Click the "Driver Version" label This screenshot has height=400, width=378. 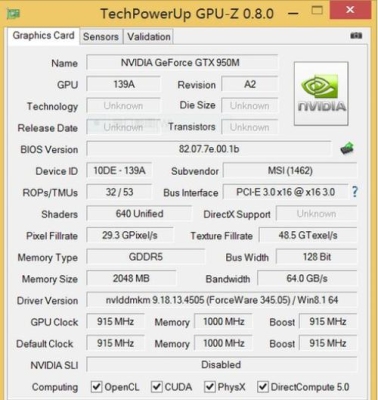point(47,301)
